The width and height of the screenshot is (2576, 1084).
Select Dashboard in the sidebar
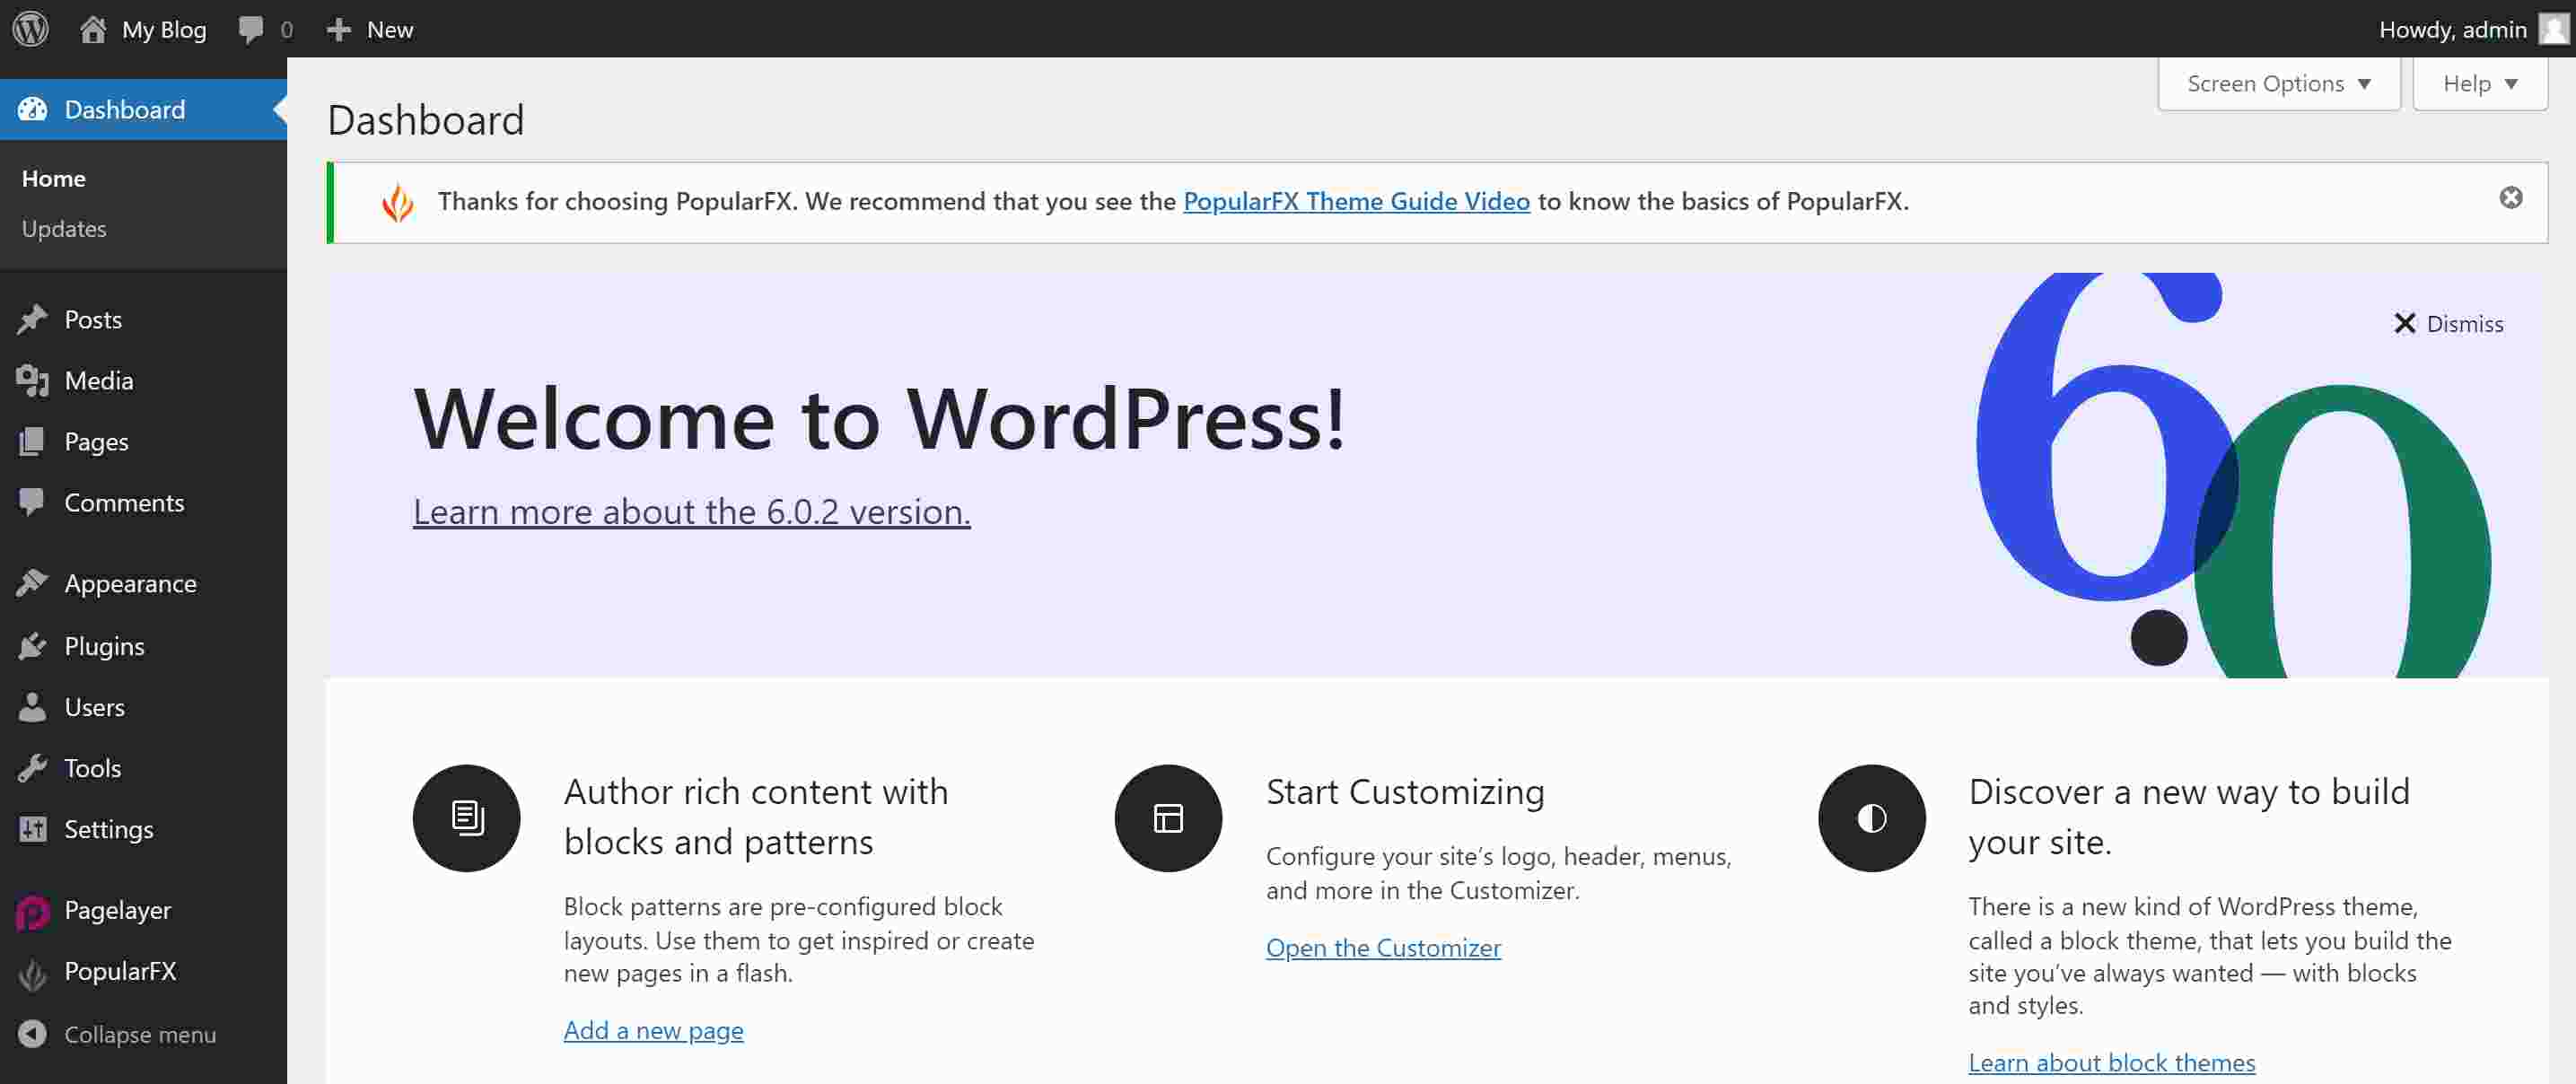pos(143,109)
